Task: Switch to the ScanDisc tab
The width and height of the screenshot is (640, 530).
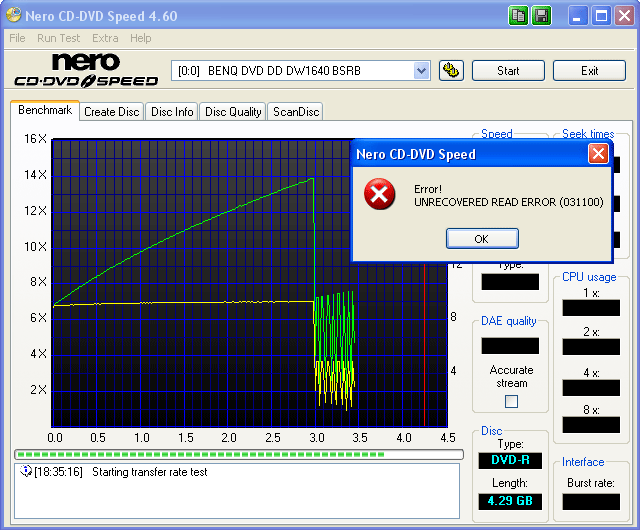Action: click(296, 112)
